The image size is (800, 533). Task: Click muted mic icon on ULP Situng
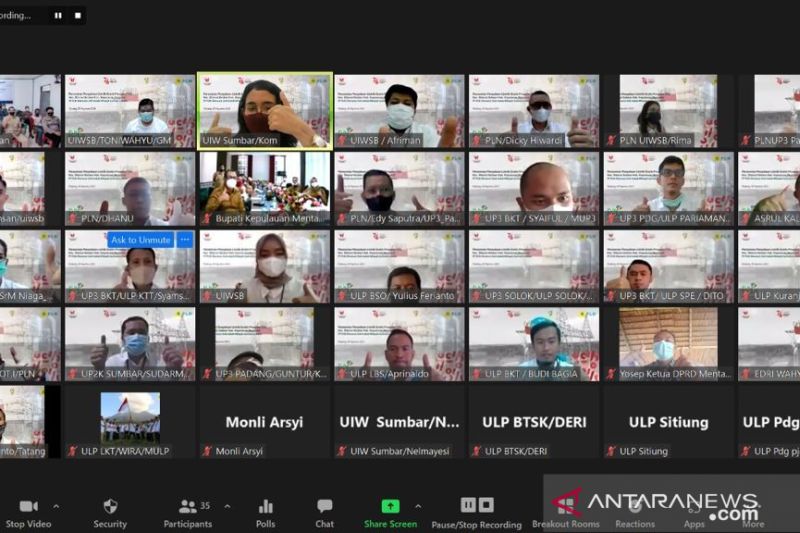[x=611, y=451]
